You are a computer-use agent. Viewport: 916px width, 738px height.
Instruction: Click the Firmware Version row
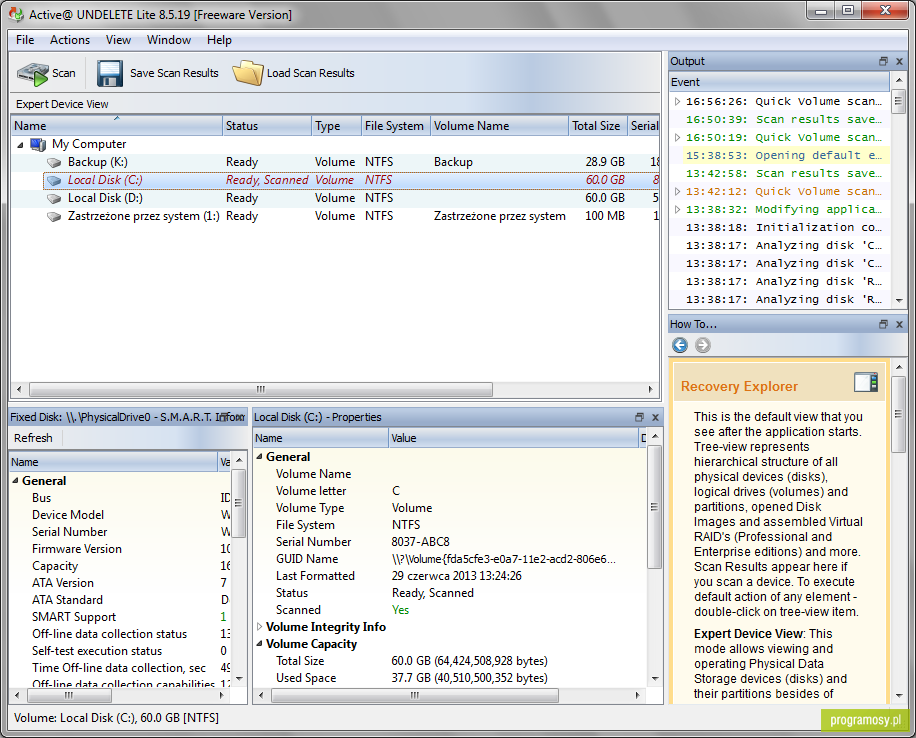[120, 549]
